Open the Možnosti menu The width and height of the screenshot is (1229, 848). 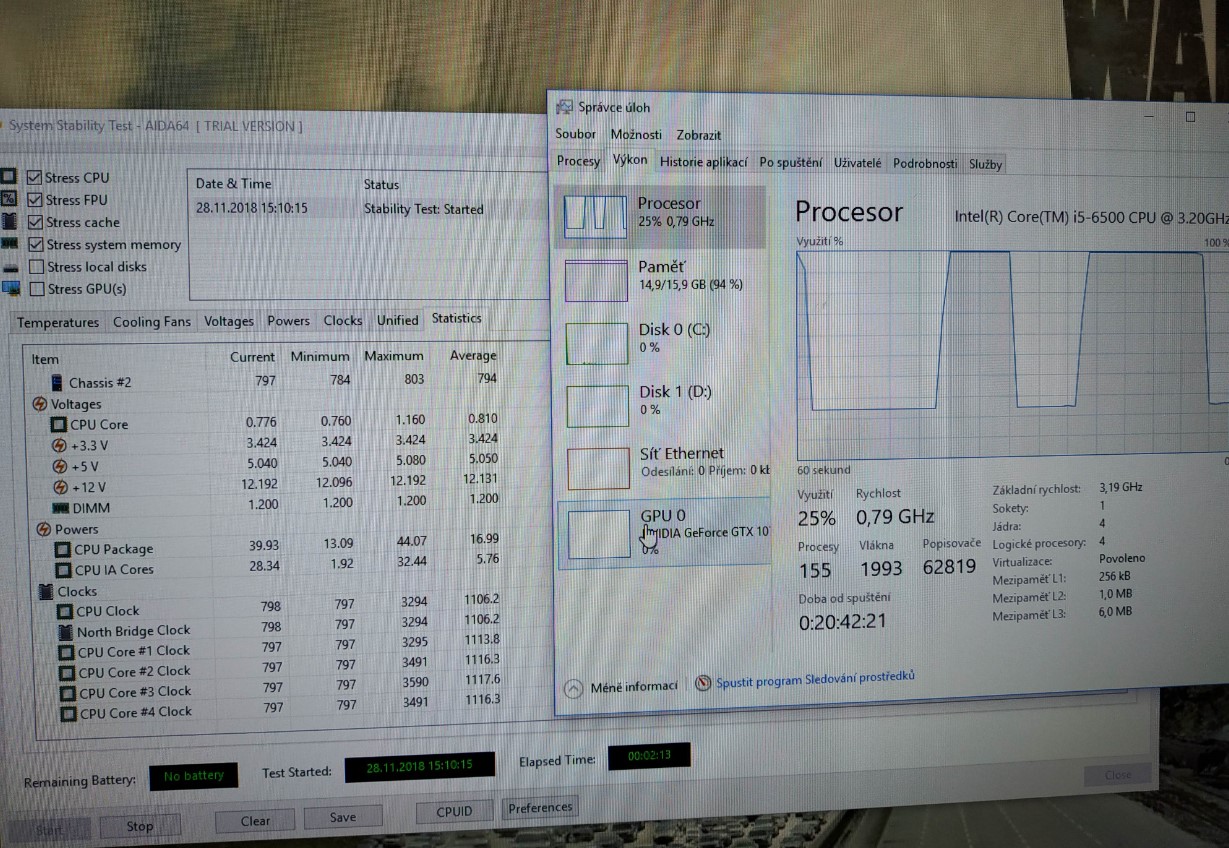[x=636, y=134]
